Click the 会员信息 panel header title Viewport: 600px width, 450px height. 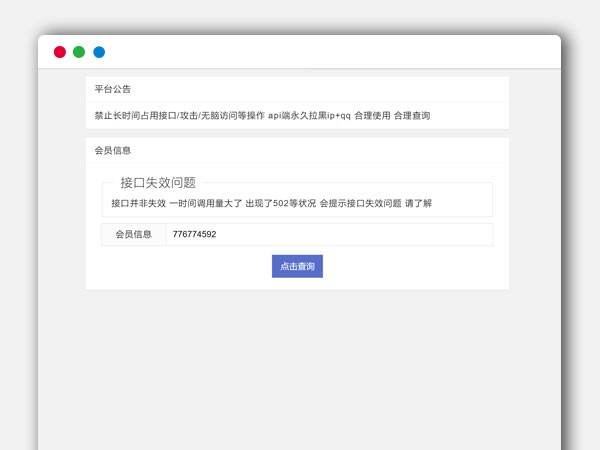[x=113, y=151]
